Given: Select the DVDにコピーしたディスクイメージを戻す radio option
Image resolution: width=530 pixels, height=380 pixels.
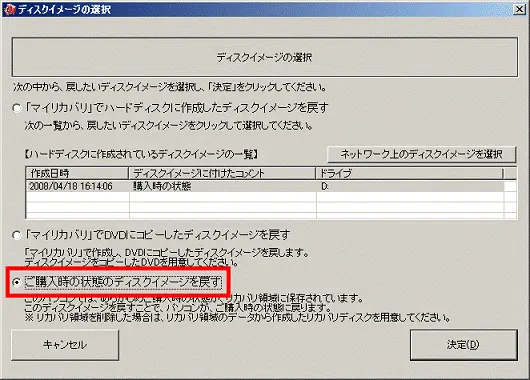Looking at the screenshot, I should [x=16, y=235].
